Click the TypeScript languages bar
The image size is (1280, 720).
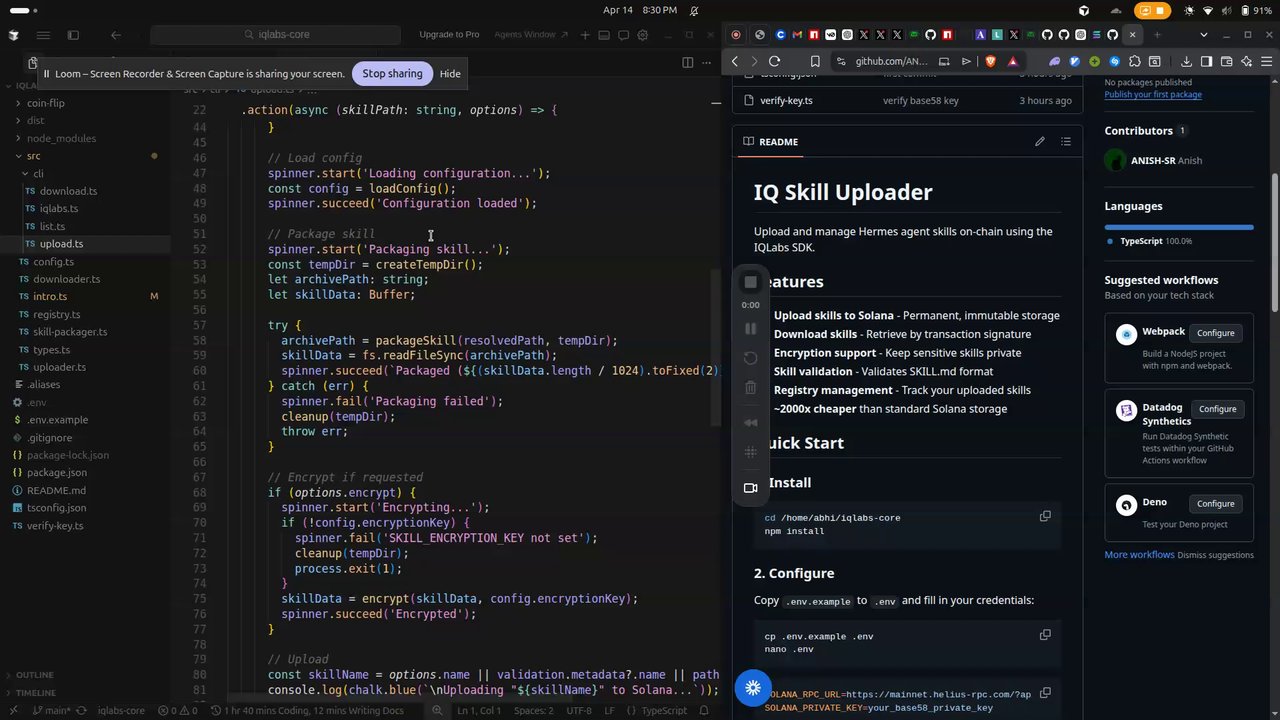(x=1179, y=228)
